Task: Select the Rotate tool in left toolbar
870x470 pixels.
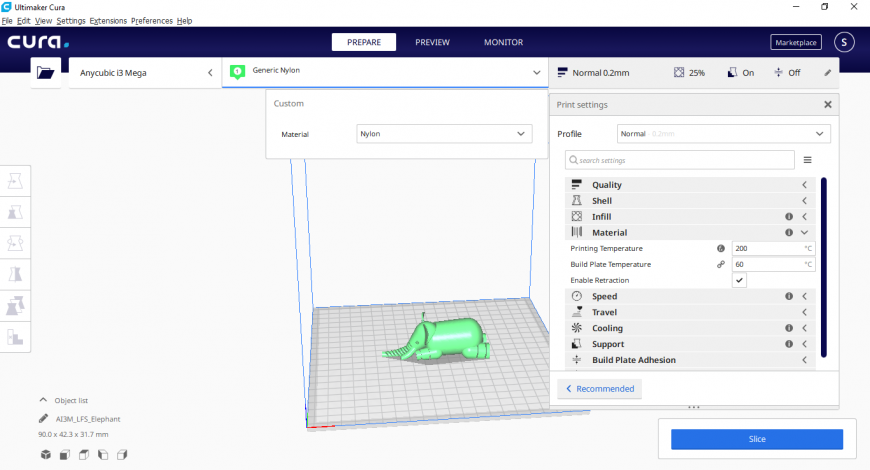Action: click(x=15, y=243)
